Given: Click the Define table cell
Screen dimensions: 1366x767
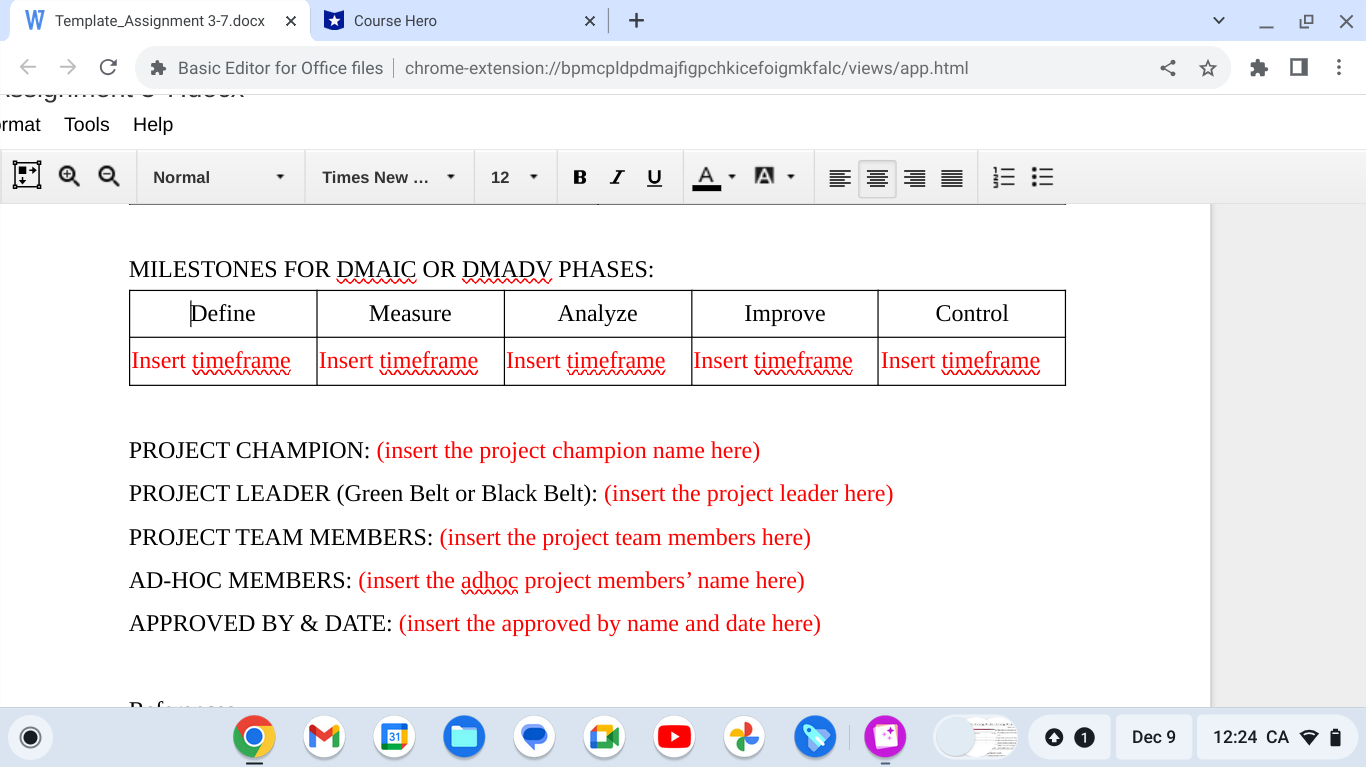Looking at the screenshot, I should 222,313.
